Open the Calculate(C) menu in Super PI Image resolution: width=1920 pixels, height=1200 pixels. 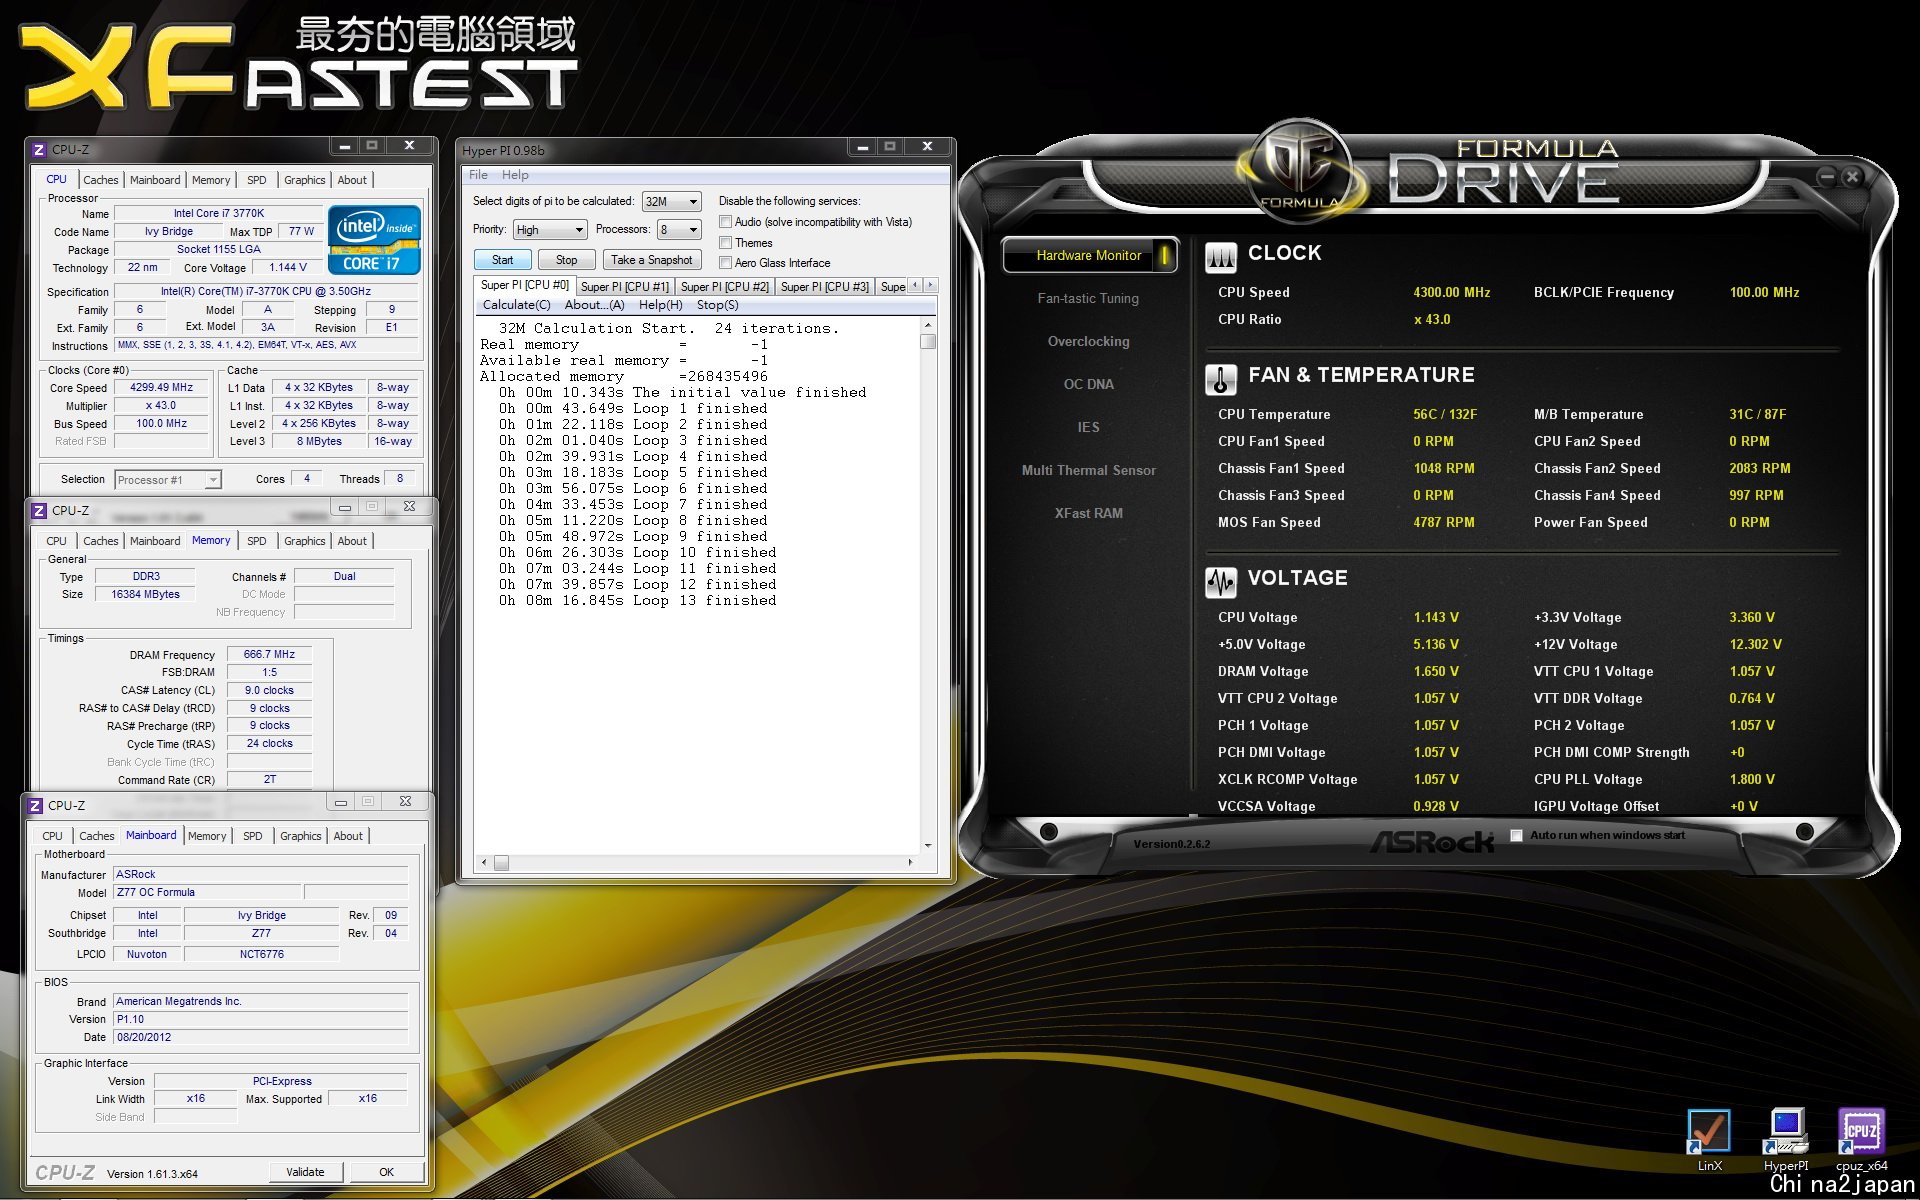(516, 305)
